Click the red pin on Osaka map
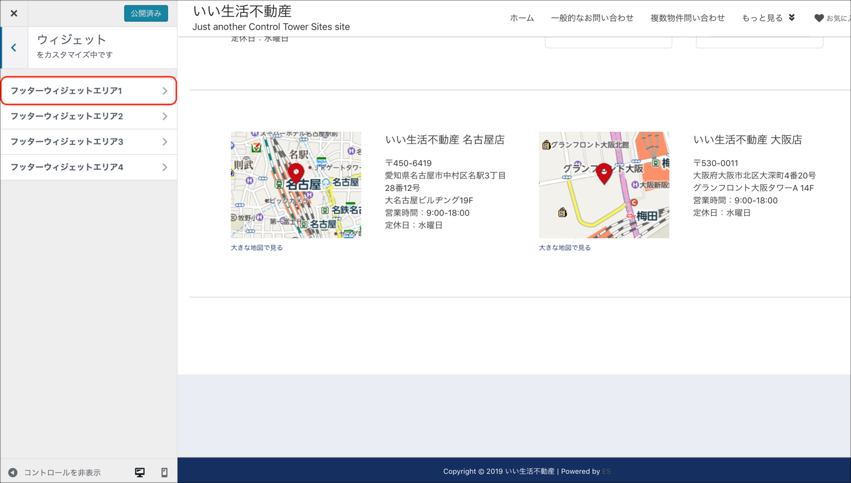This screenshot has height=483, width=851. point(603,173)
